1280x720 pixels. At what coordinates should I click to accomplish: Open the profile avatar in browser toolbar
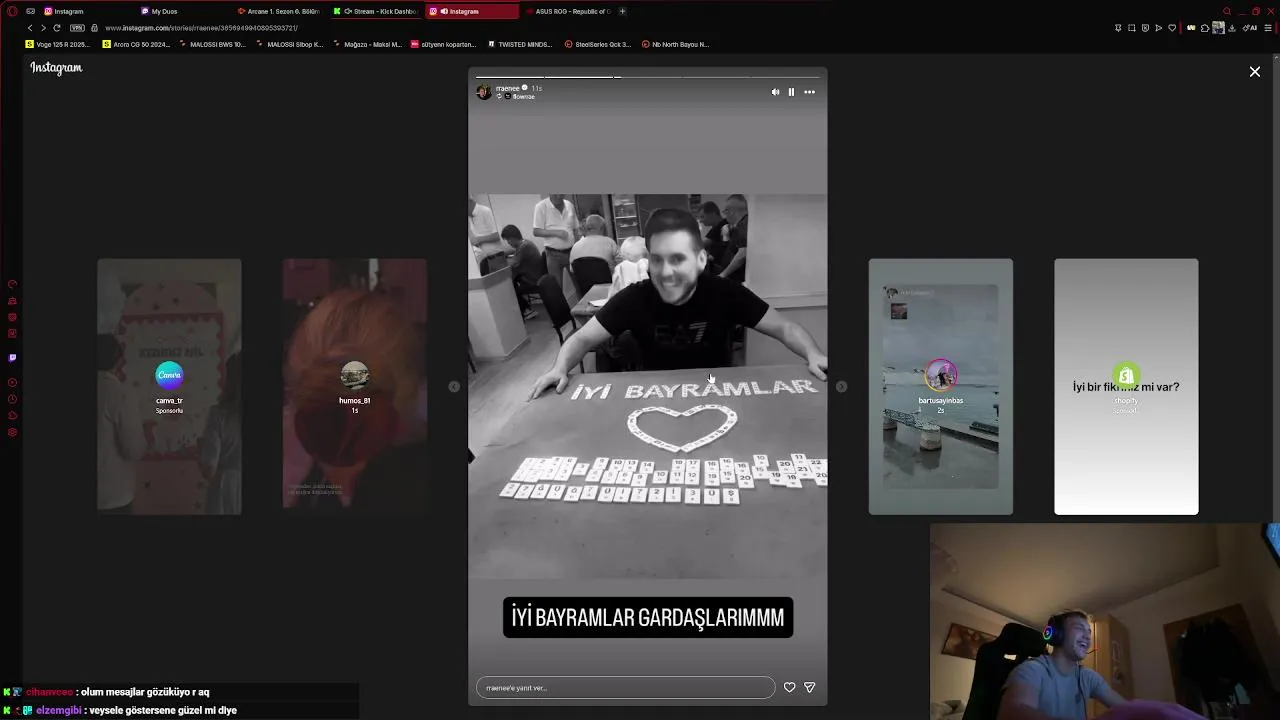click(1218, 28)
